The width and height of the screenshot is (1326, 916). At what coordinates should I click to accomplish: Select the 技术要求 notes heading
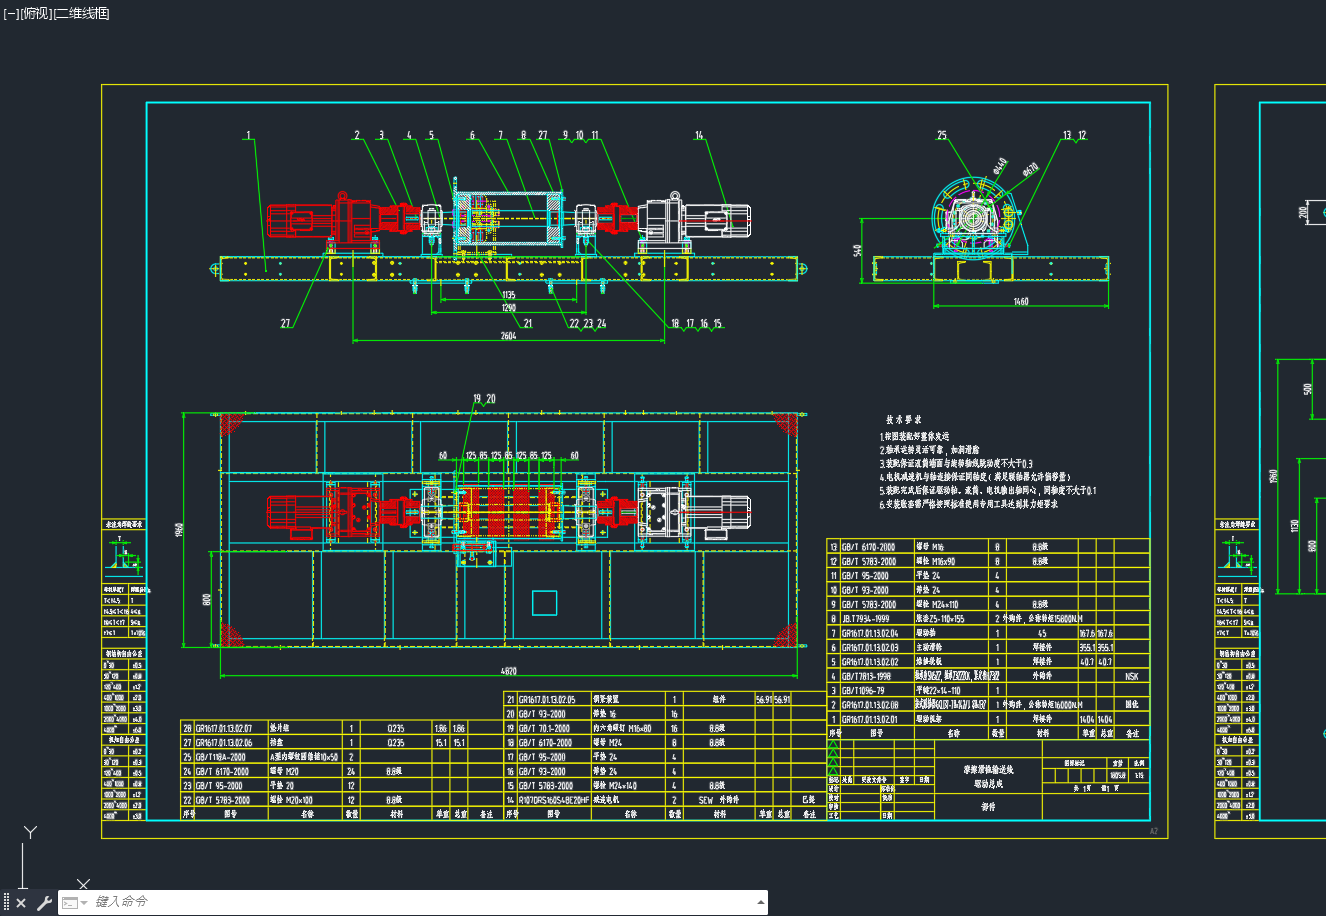903,420
